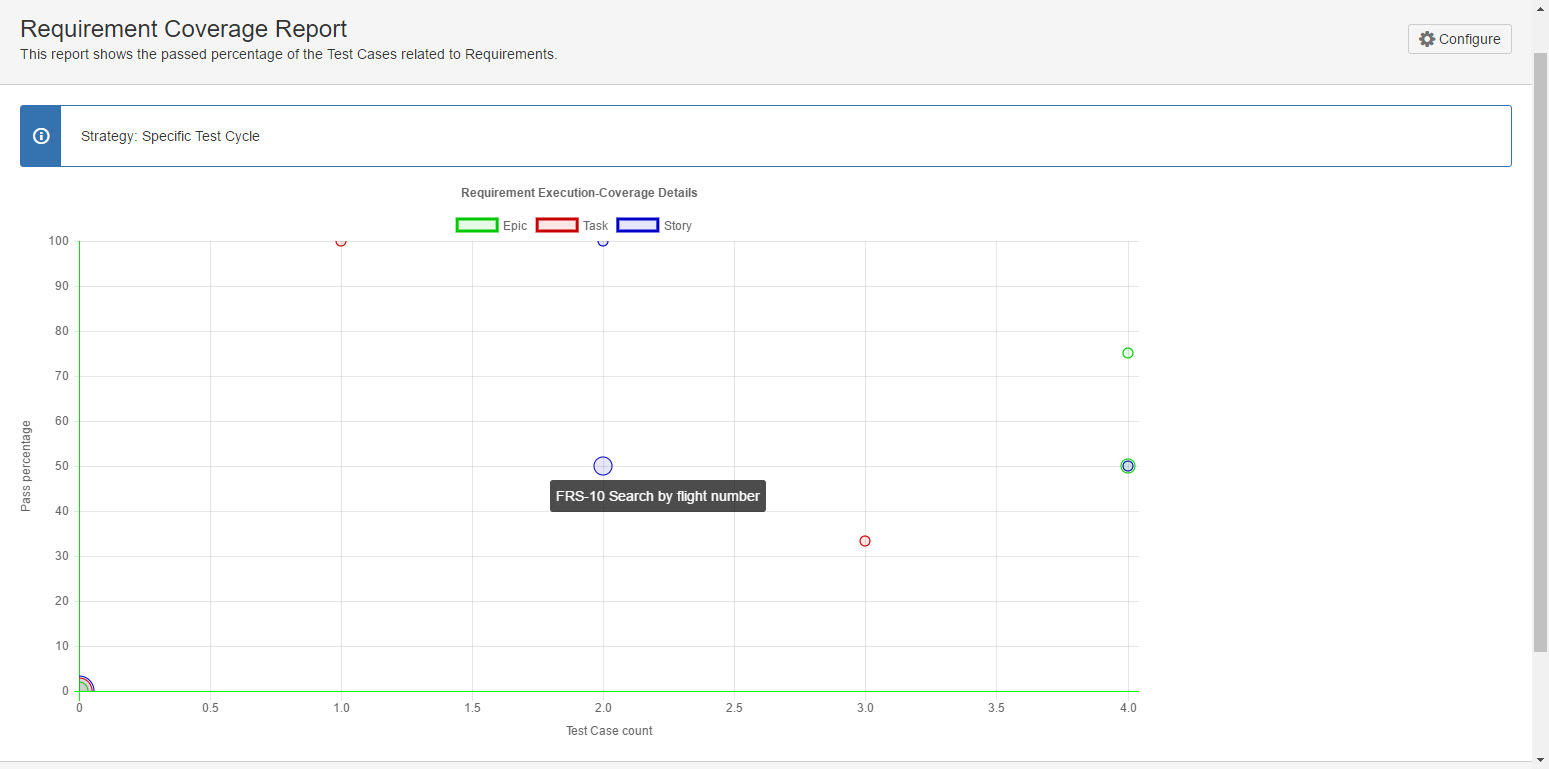Viewport: 1549px width, 769px height.
Task: Click overlapping bubbles at 4 test cases, 50 percent
Action: click(x=1128, y=466)
